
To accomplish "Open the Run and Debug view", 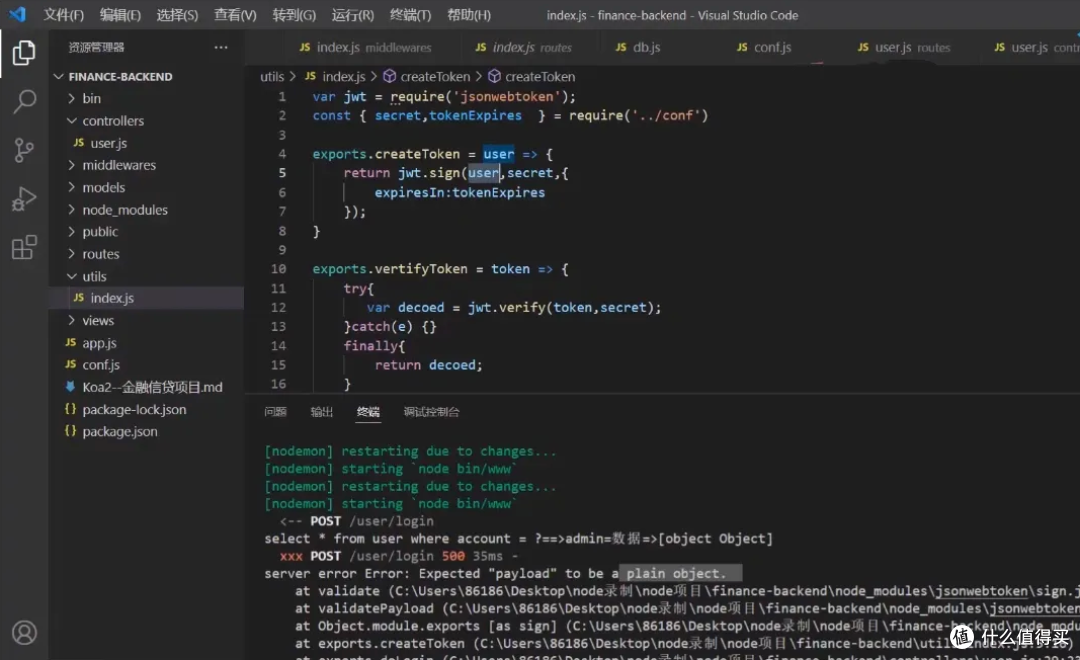I will tap(24, 199).
